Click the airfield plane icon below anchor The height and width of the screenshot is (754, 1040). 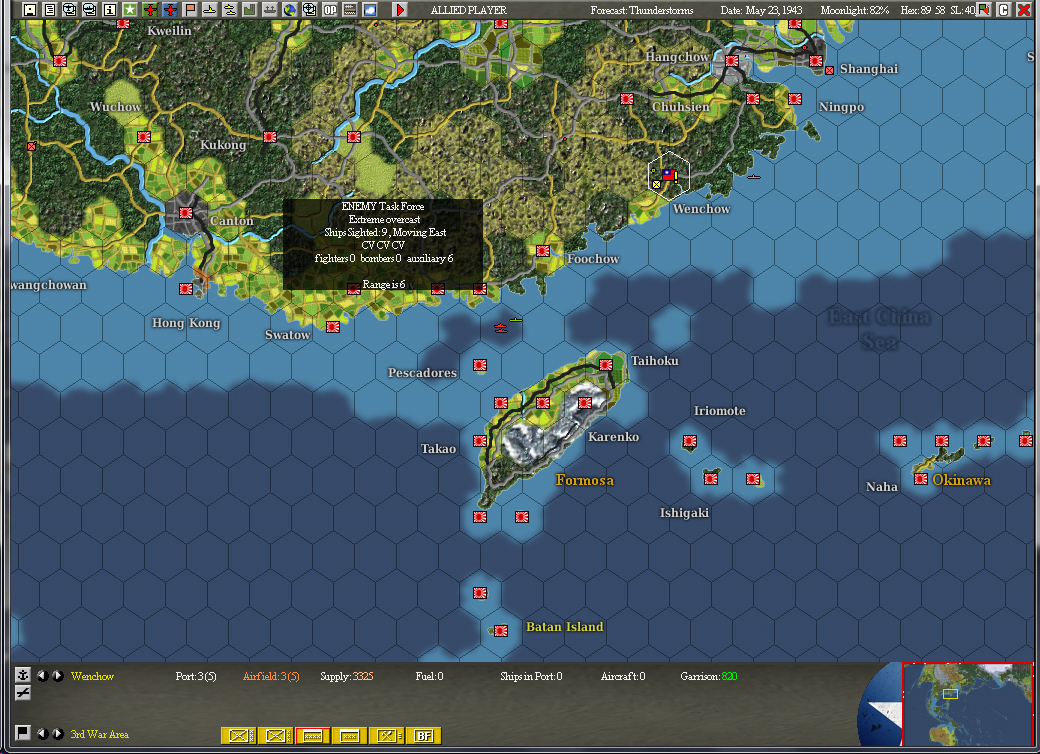(23, 693)
